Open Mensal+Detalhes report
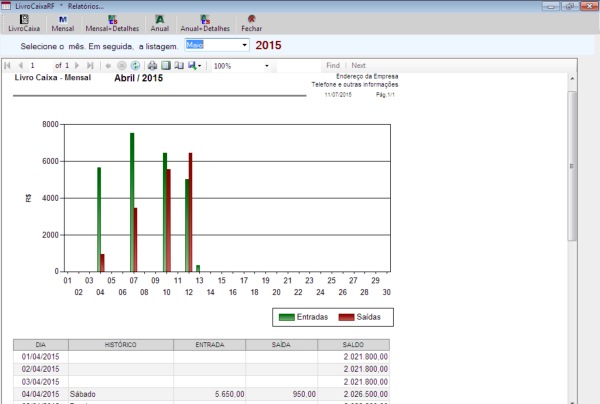 (x=111, y=23)
